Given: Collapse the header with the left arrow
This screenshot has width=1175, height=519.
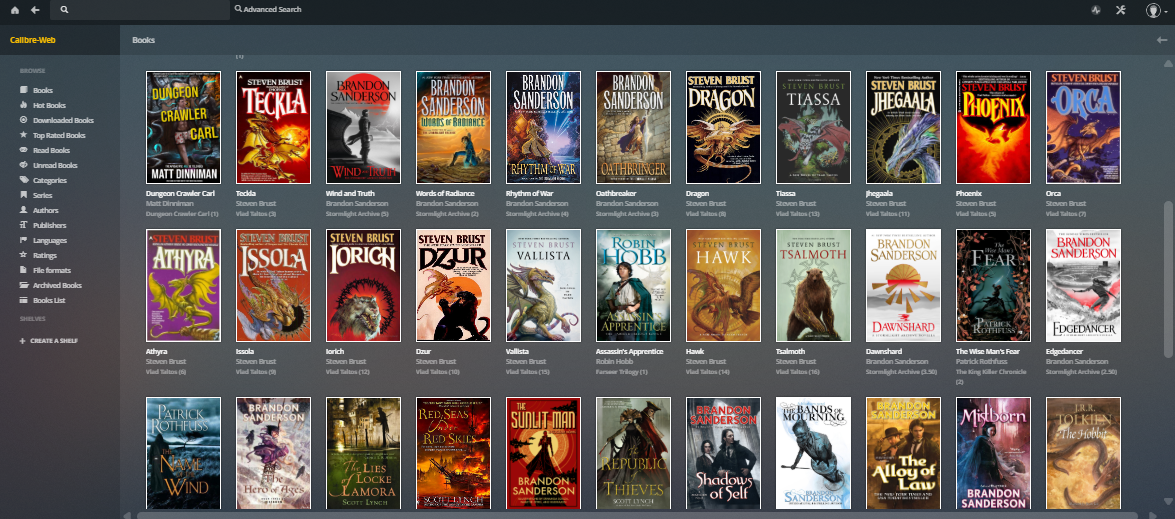Looking at the screenshot, I should (x=1162, y=40).
